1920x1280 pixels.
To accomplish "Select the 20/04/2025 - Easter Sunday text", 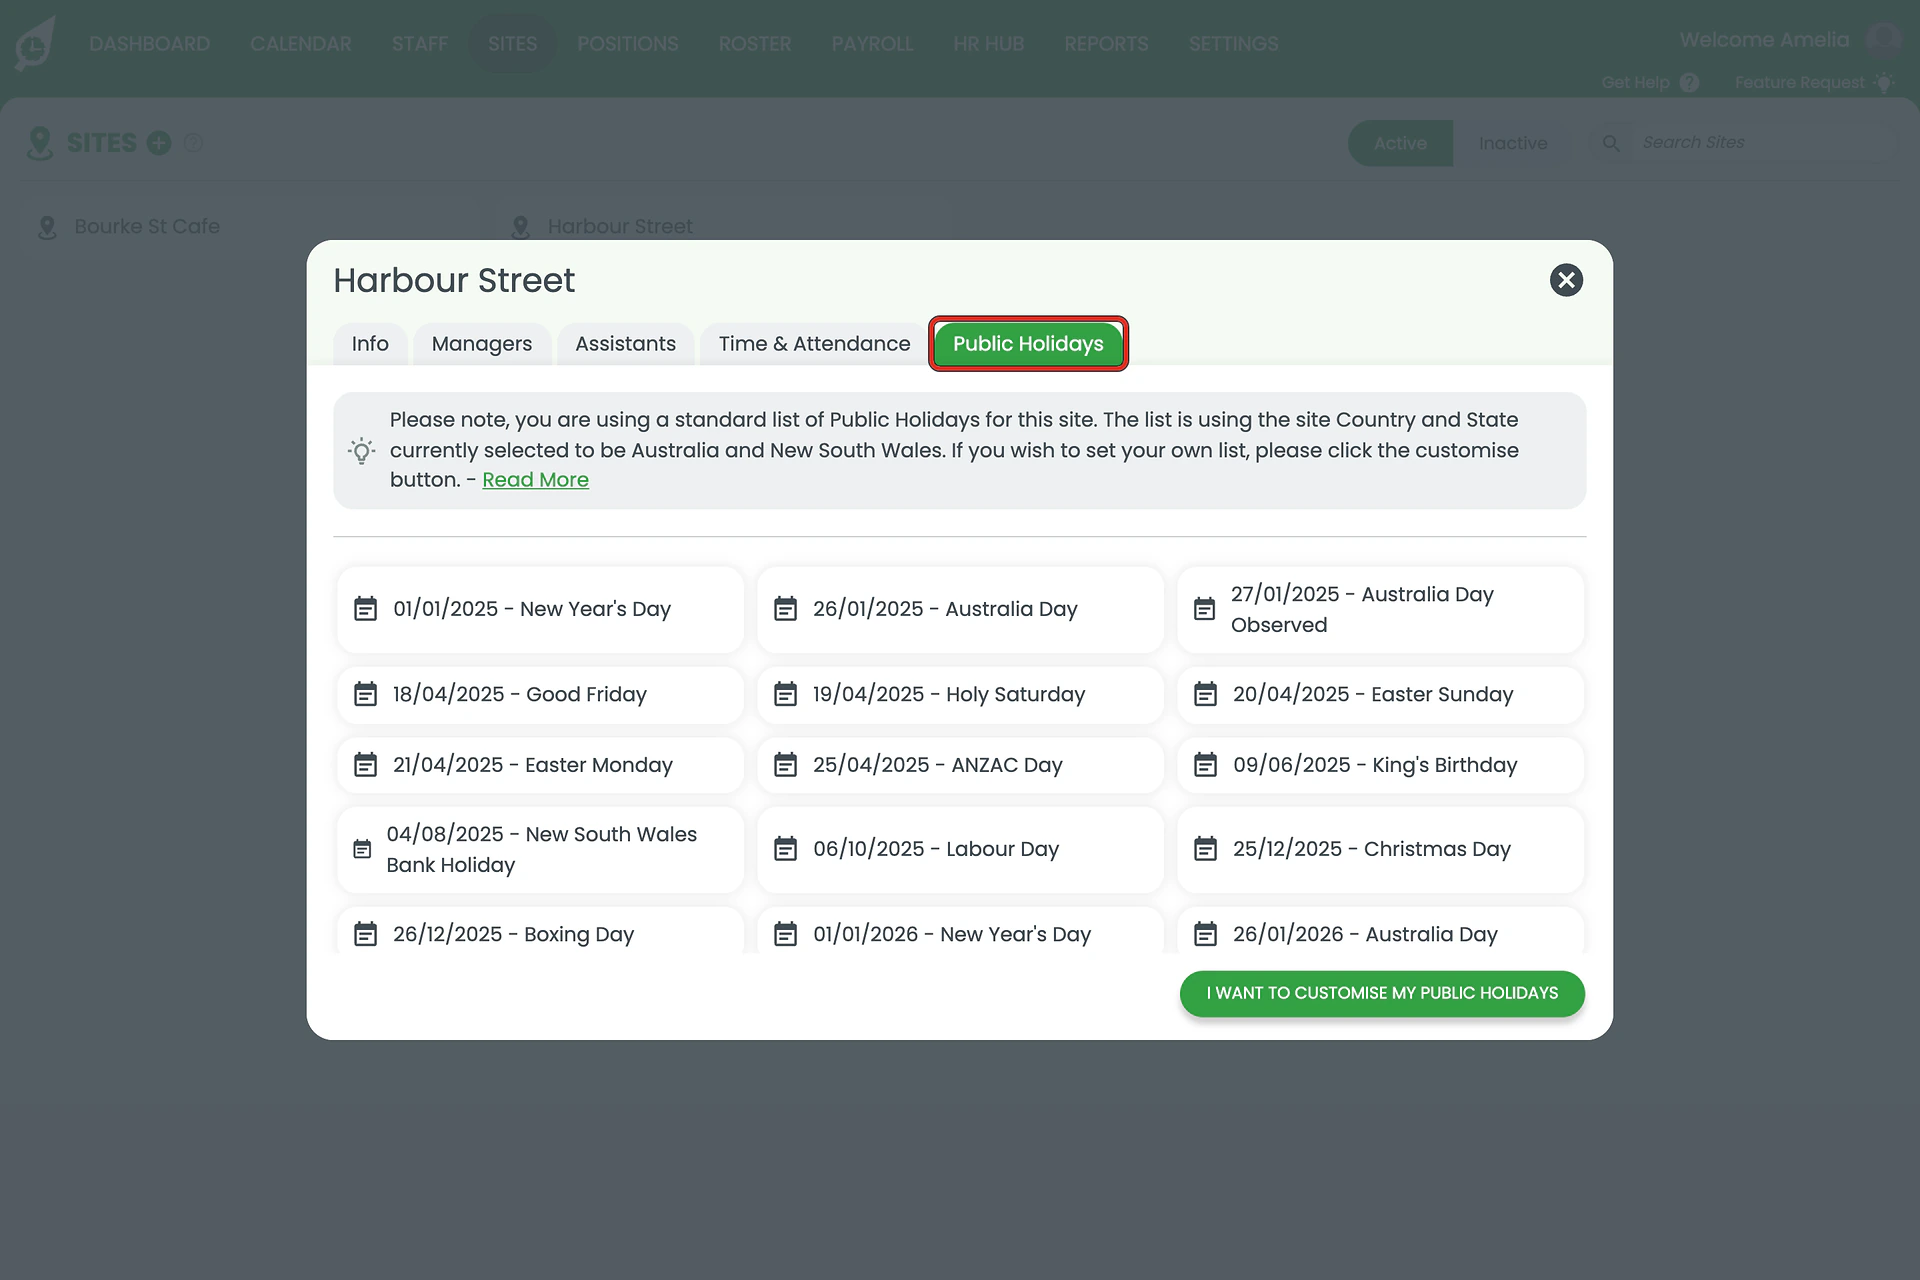I will click(1372, 694).
